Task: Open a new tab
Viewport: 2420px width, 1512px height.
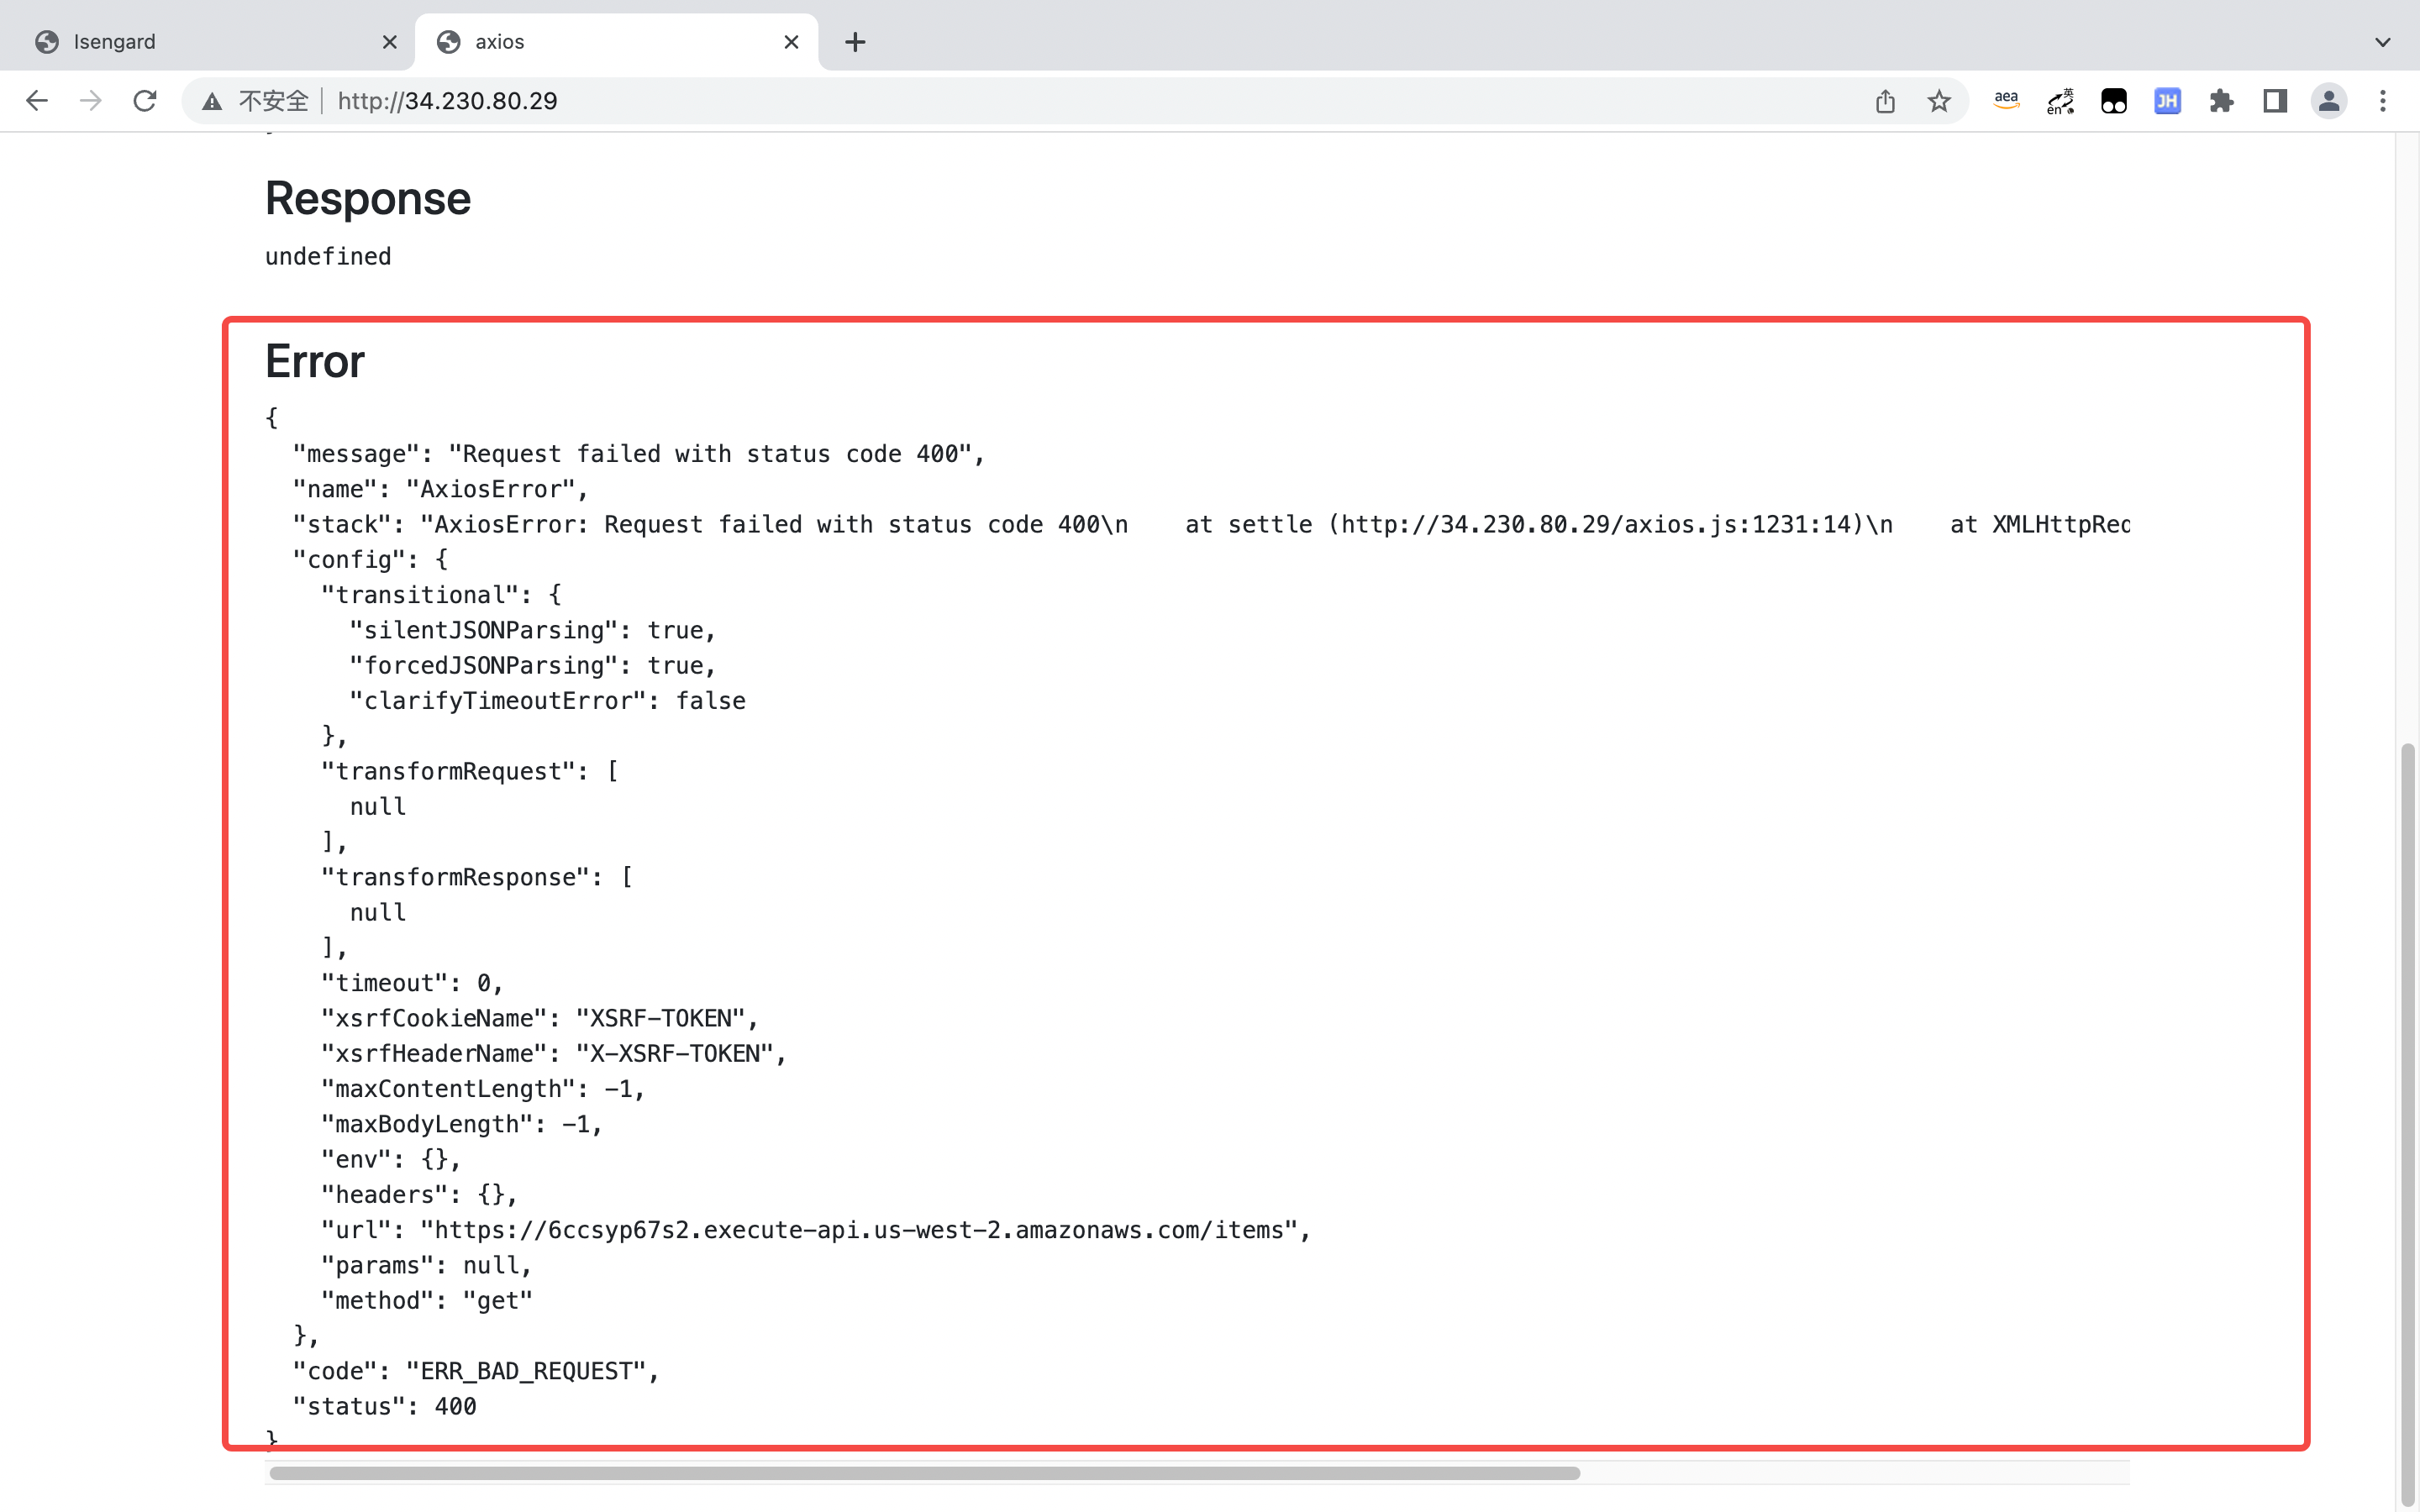Action: (x=855, y=42)
